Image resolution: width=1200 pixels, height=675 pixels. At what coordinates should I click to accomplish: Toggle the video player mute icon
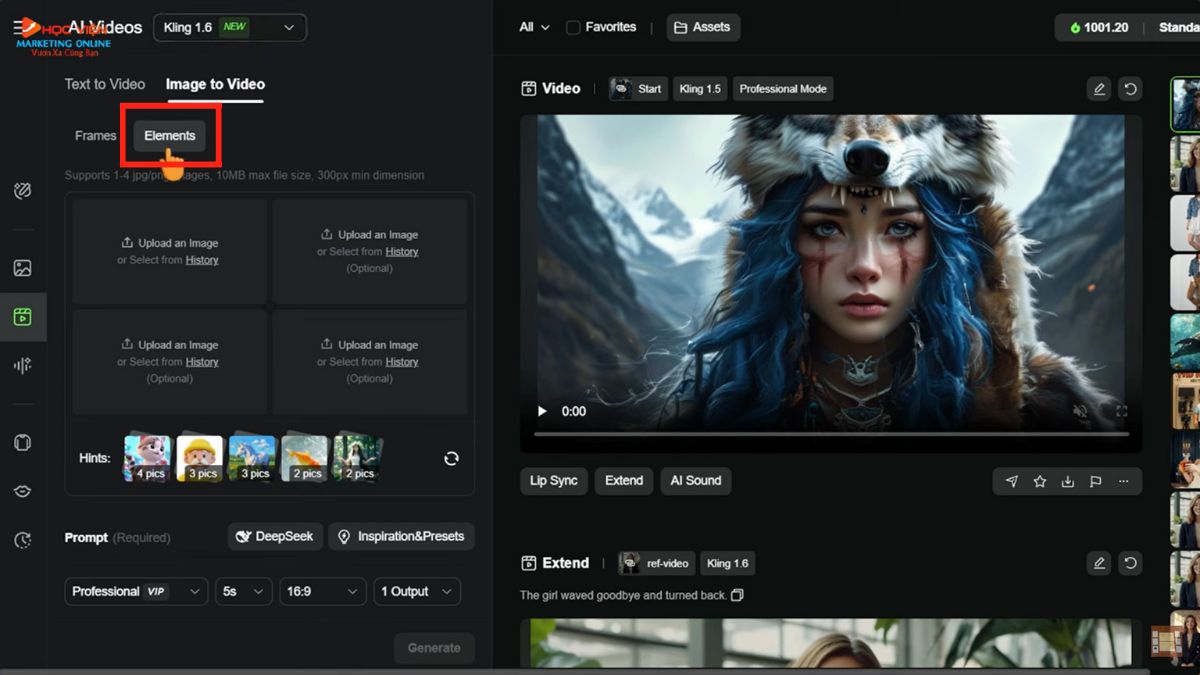(x=1080, y=411)
